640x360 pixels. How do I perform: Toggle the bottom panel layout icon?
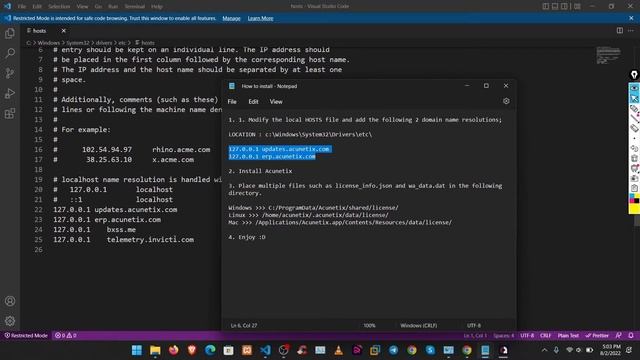coord(555,6)
